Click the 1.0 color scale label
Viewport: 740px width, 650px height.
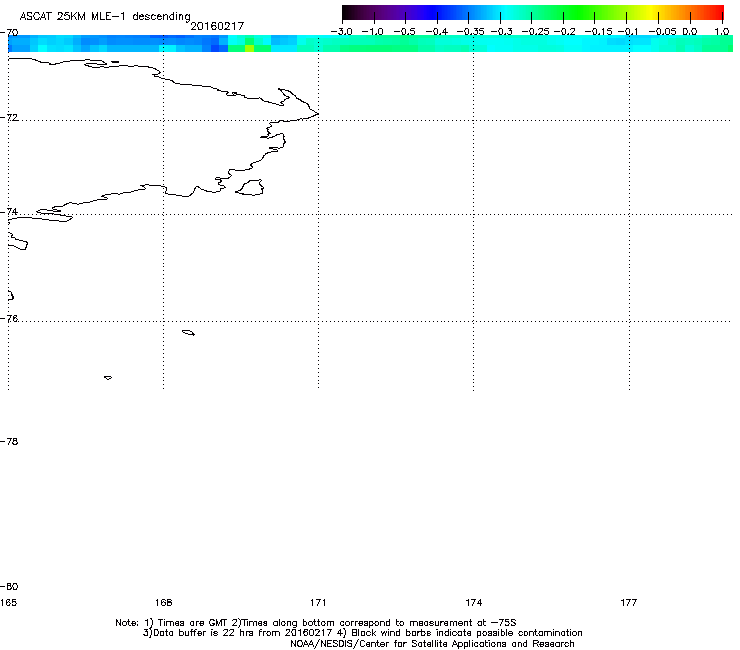pyautogui.click(x=722, y=32)
